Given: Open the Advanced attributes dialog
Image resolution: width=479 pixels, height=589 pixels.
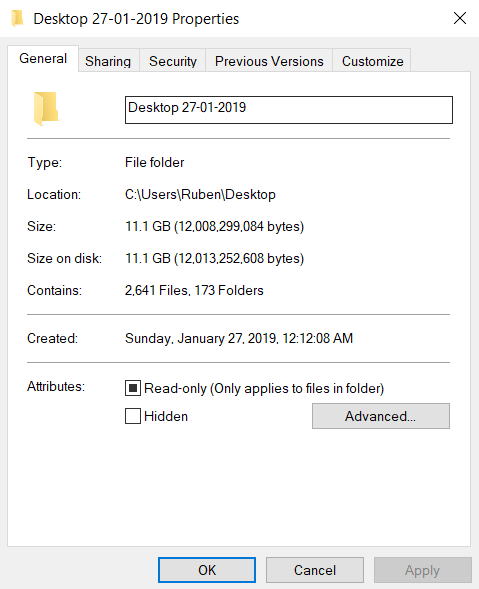Looking at the screenshot, I should (x=381, y=416).
